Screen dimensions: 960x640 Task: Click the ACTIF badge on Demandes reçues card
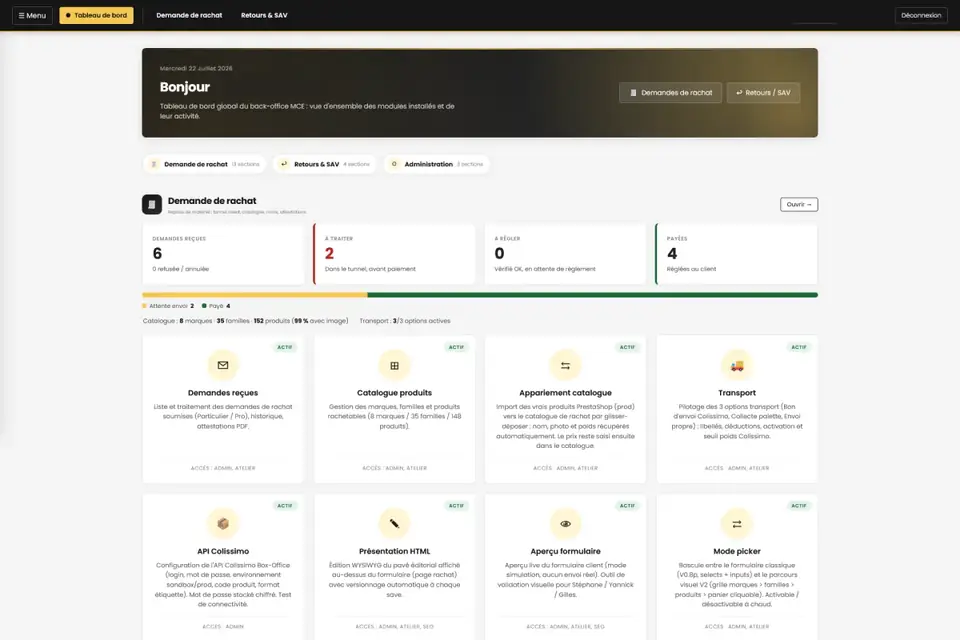[285, 347]
